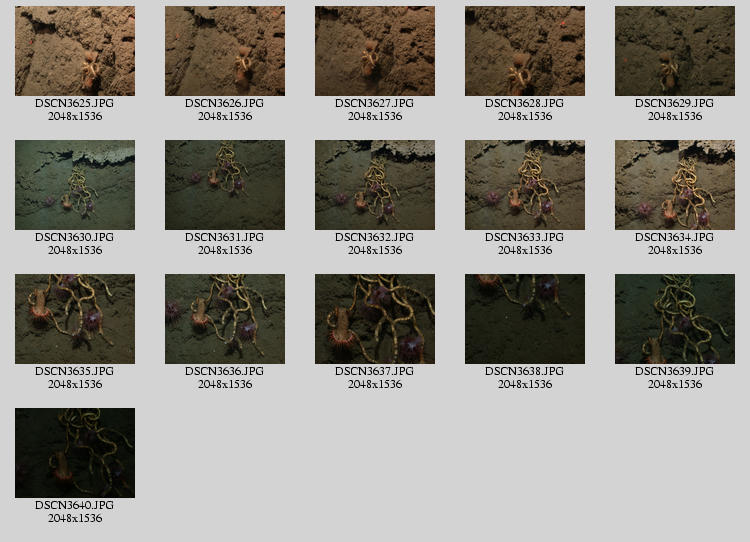Image resolution: width=750 pixels, height=542 pixels.
Task: Open the DSCN3640.JPG thumbnail in last row
Action: pos(75,453)
